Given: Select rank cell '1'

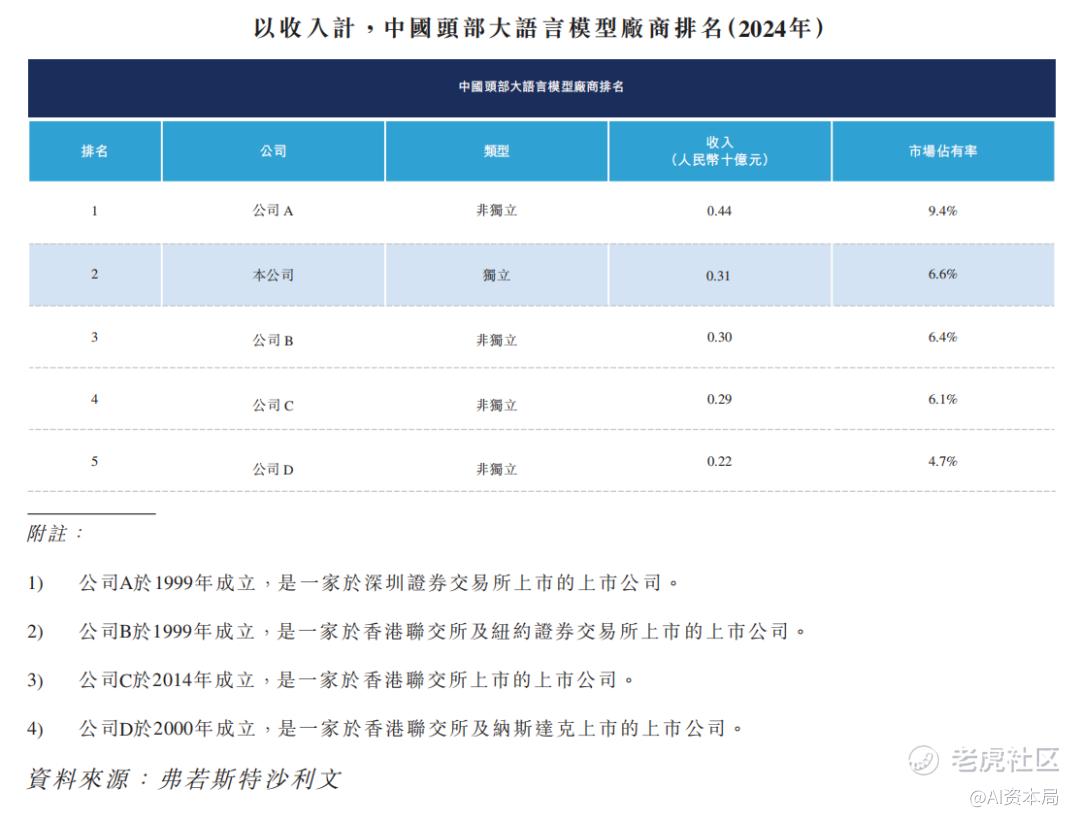Looking at the screenshot, I should (x=94, y=211).
